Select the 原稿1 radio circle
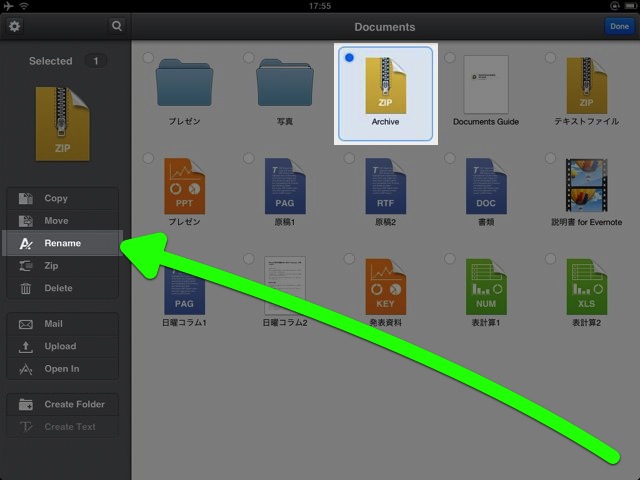This screenshot has height=480, width=640. click(x=249, y=158)
